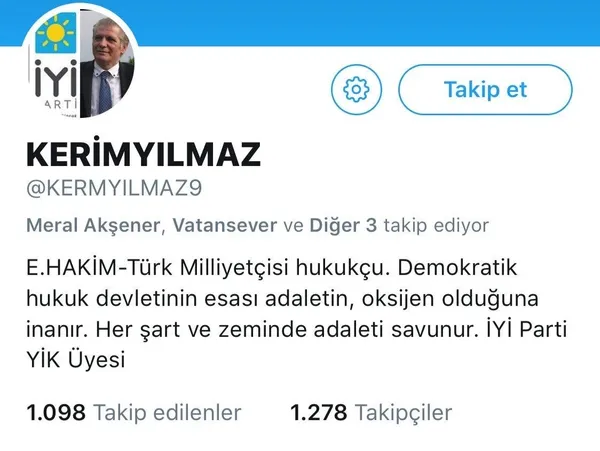600x451 pixels.
Task: Open the sun emblem in the avatar
Action: click(x=56, y=33)
